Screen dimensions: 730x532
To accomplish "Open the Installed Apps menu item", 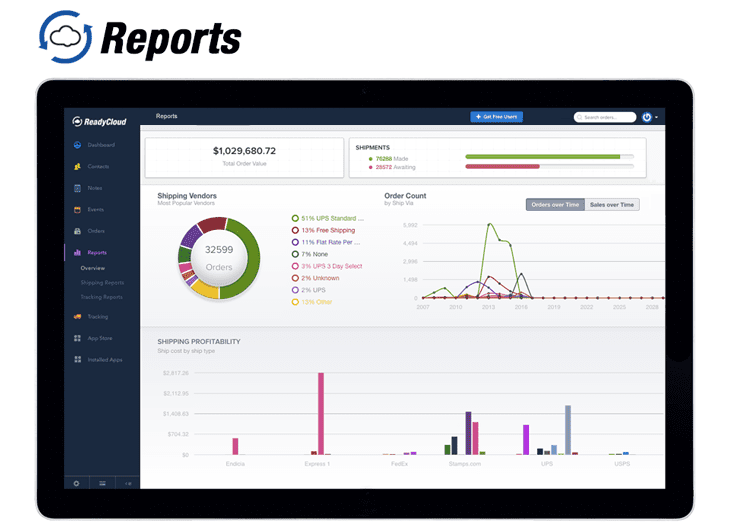I will pyautogui.click(x=105, y=359).
